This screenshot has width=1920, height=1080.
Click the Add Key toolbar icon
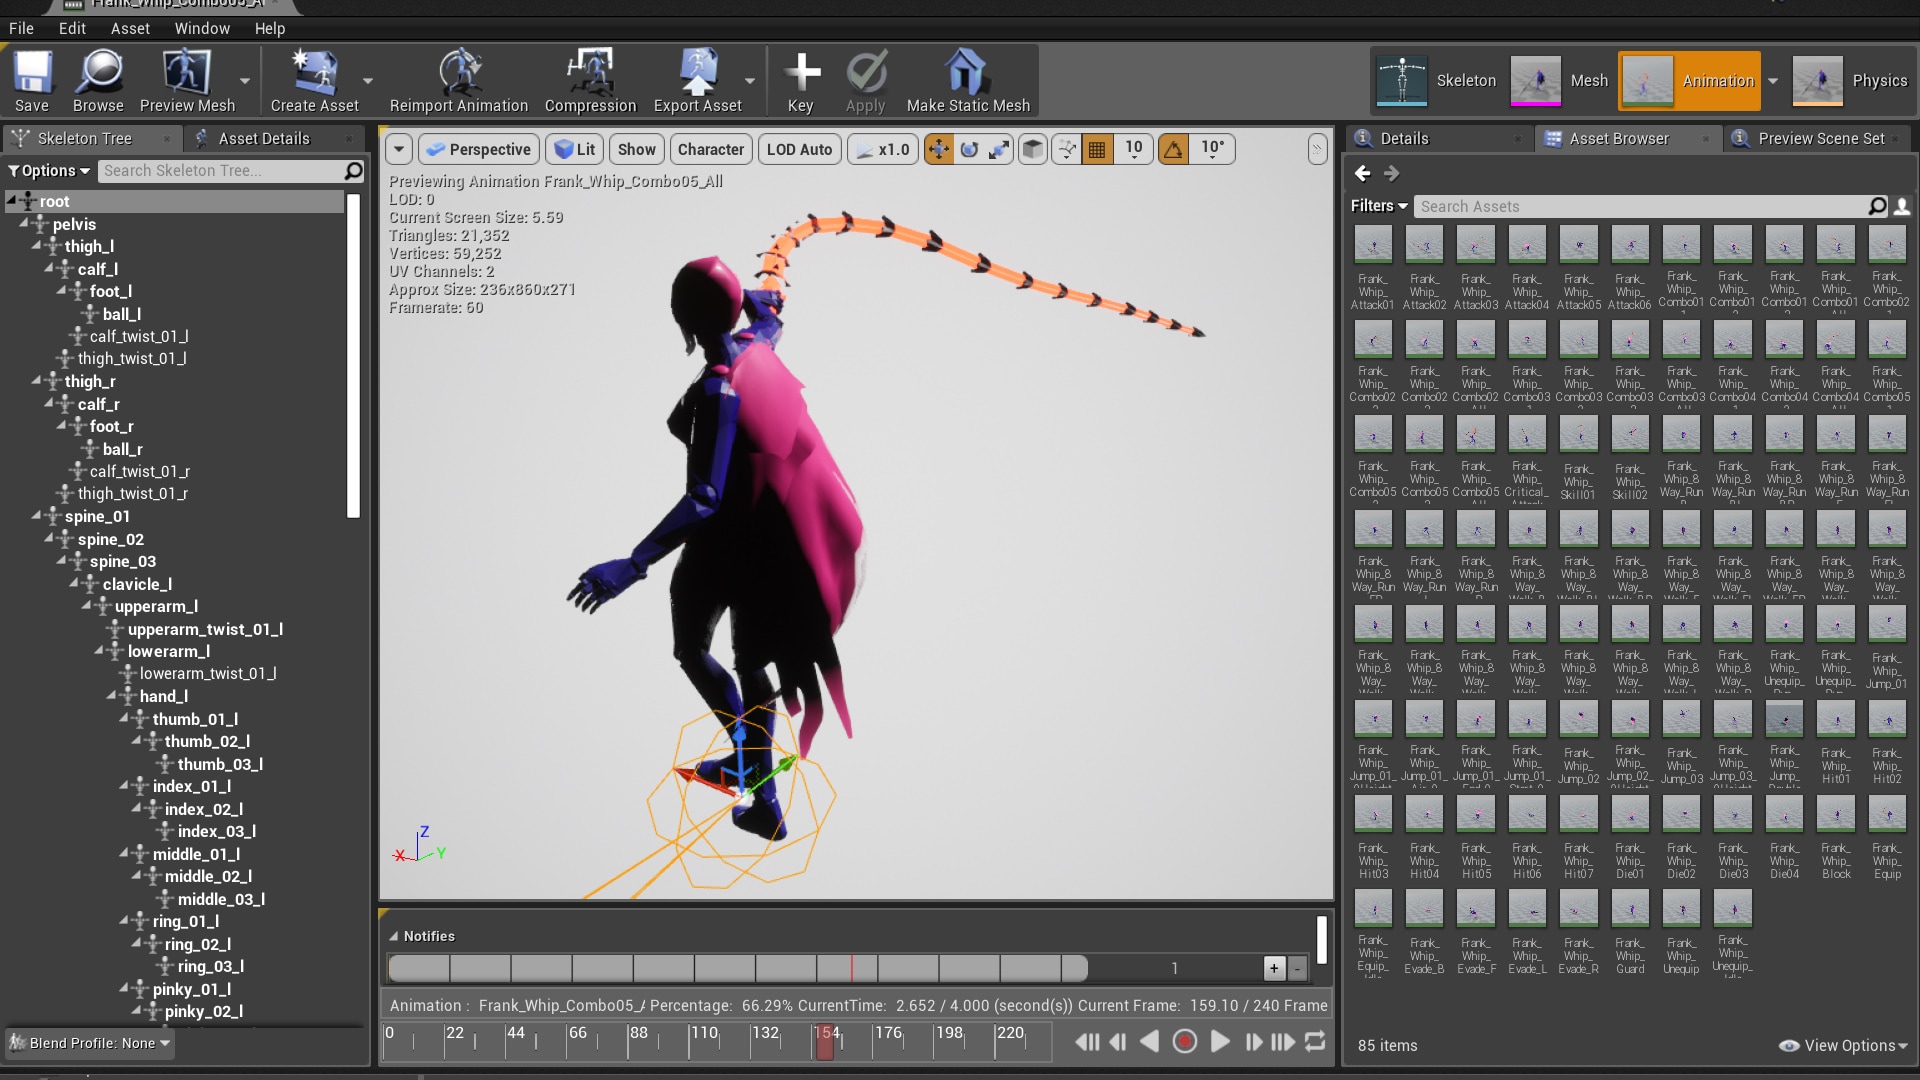tap(801, 74)
